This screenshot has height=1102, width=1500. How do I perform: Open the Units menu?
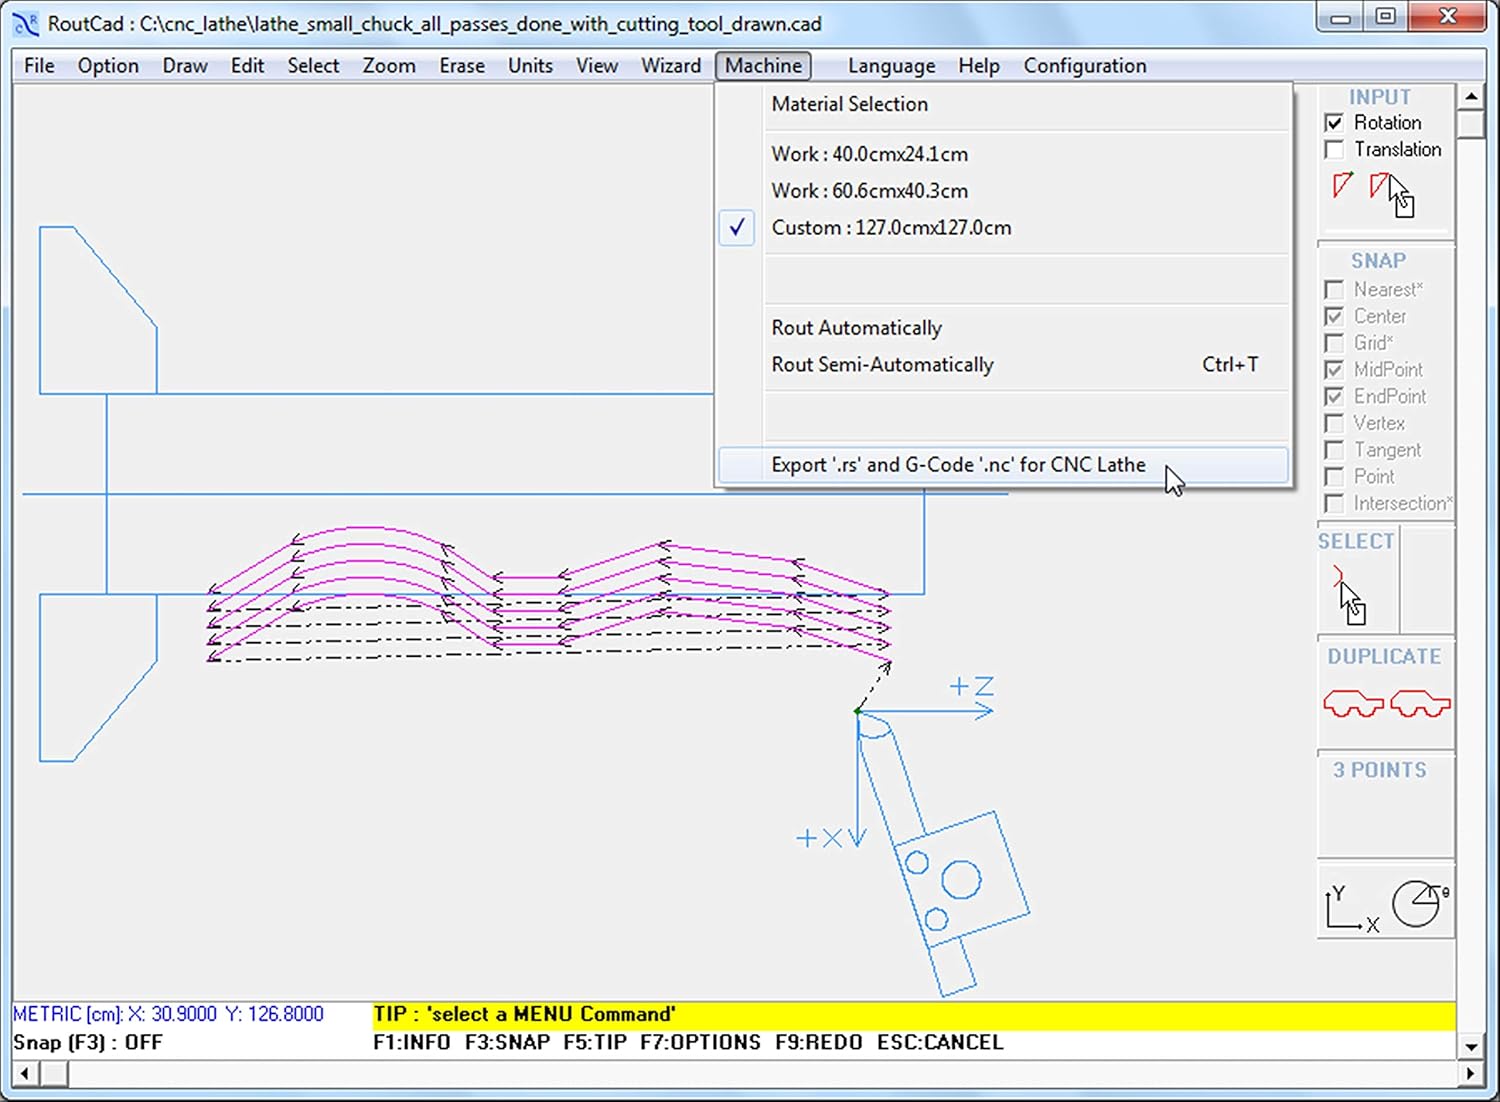[x=530, y=66]
